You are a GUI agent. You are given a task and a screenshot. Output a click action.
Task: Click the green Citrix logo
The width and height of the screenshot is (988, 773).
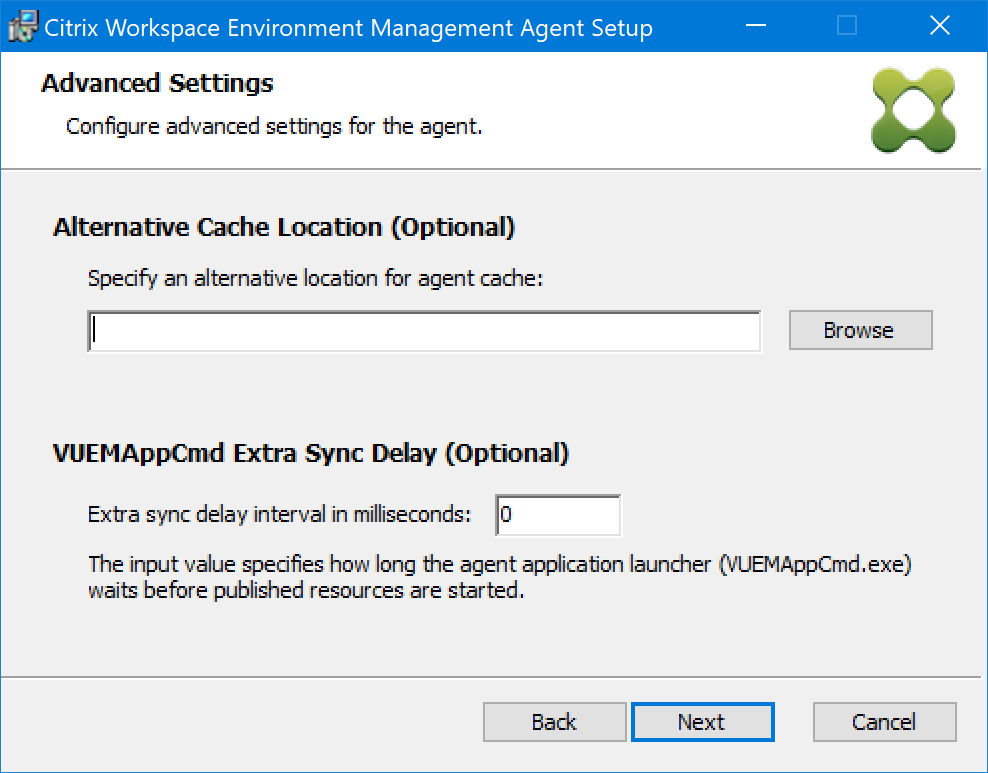click(913, 111)
